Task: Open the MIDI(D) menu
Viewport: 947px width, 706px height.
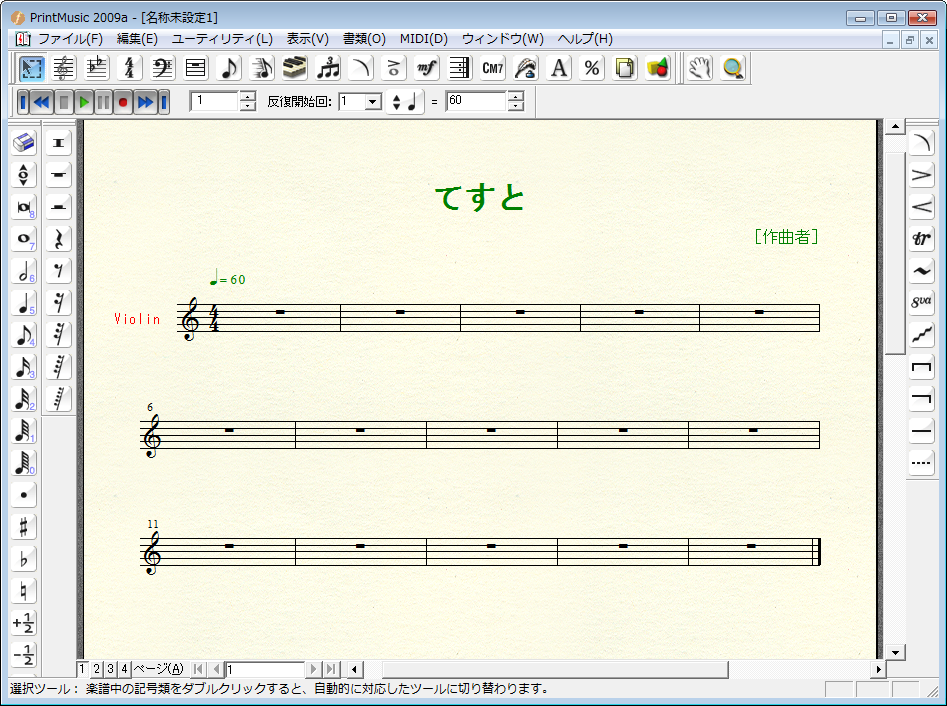Action: point(423,39)
